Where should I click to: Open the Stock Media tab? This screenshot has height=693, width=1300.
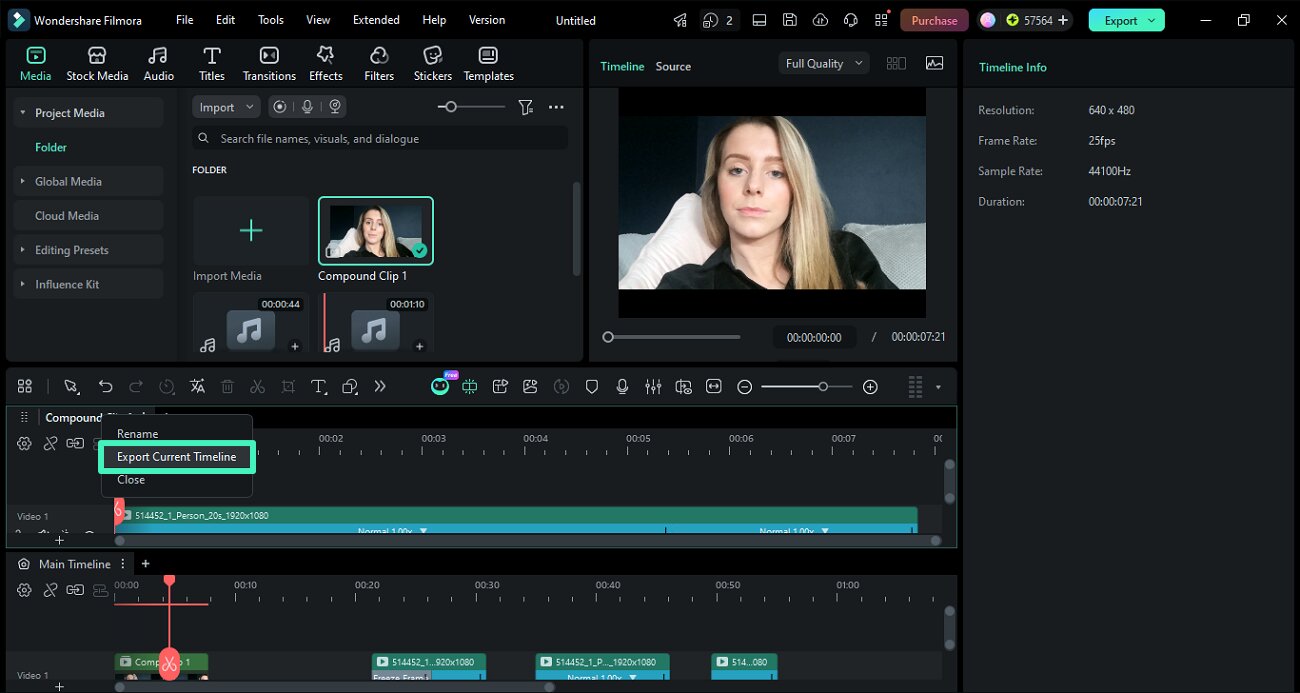[x=97, y=64]
